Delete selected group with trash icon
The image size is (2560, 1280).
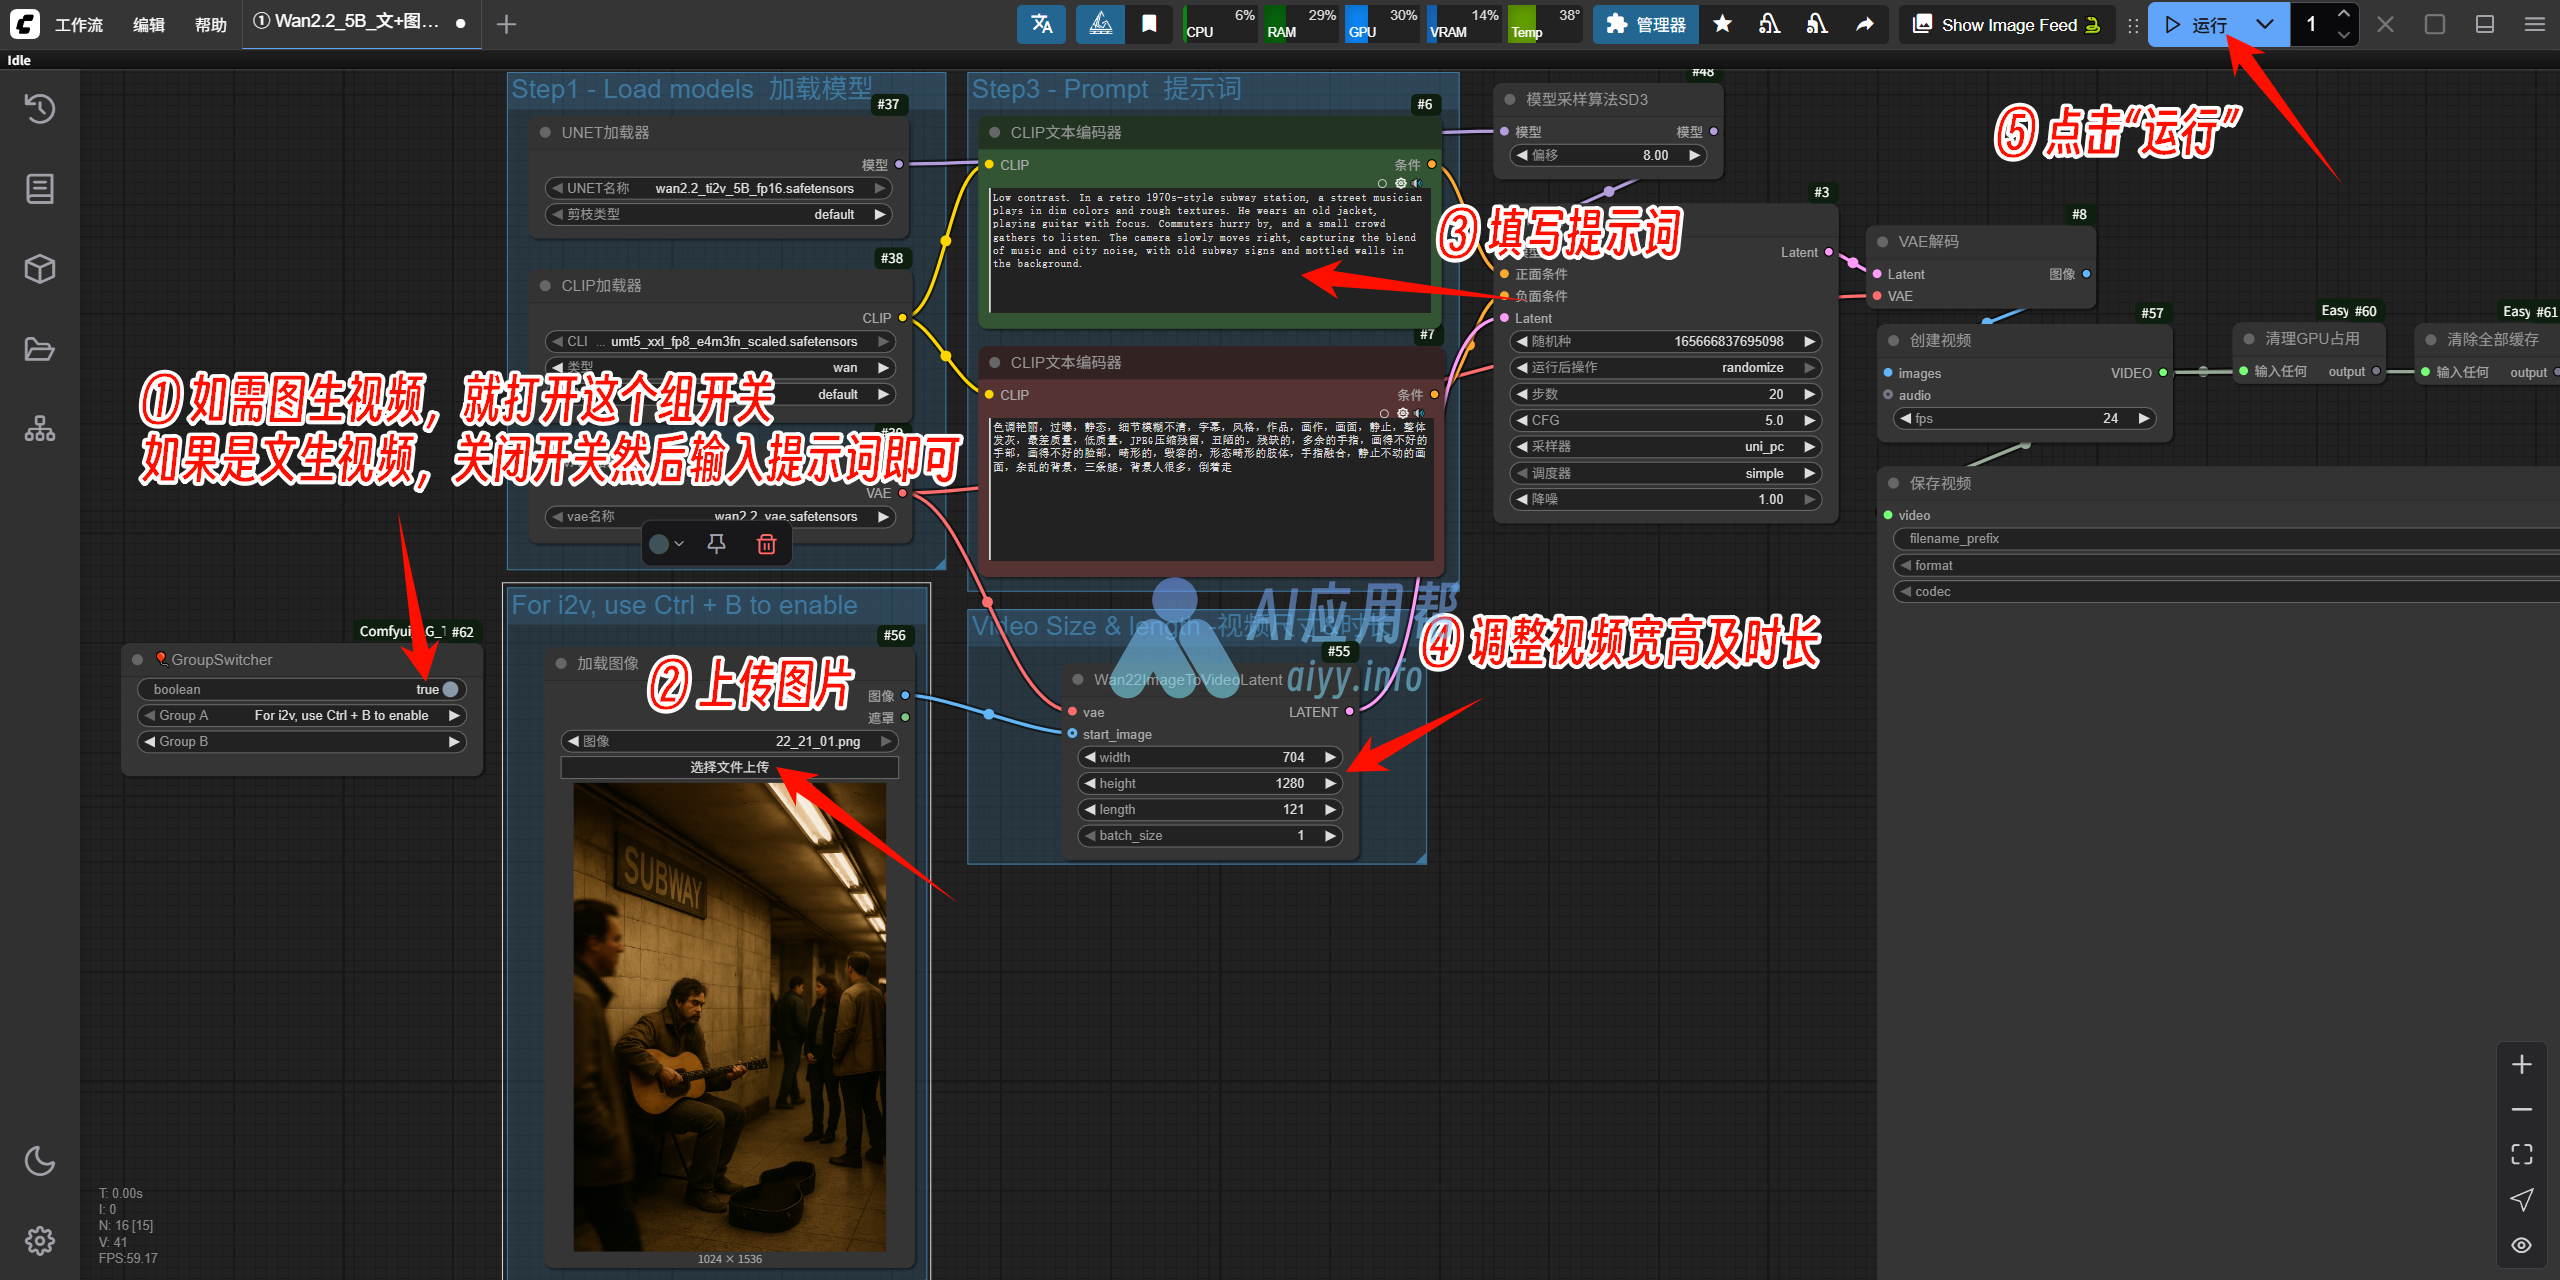(x=766, y=544)
